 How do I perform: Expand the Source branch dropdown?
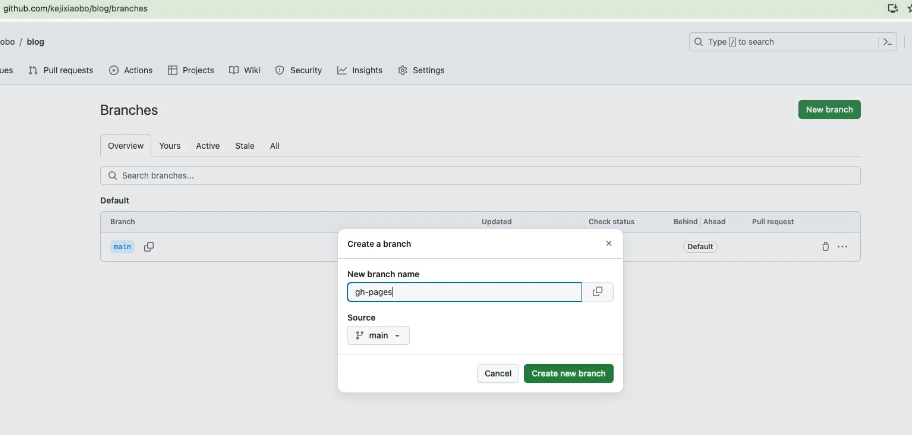[378, 336]
